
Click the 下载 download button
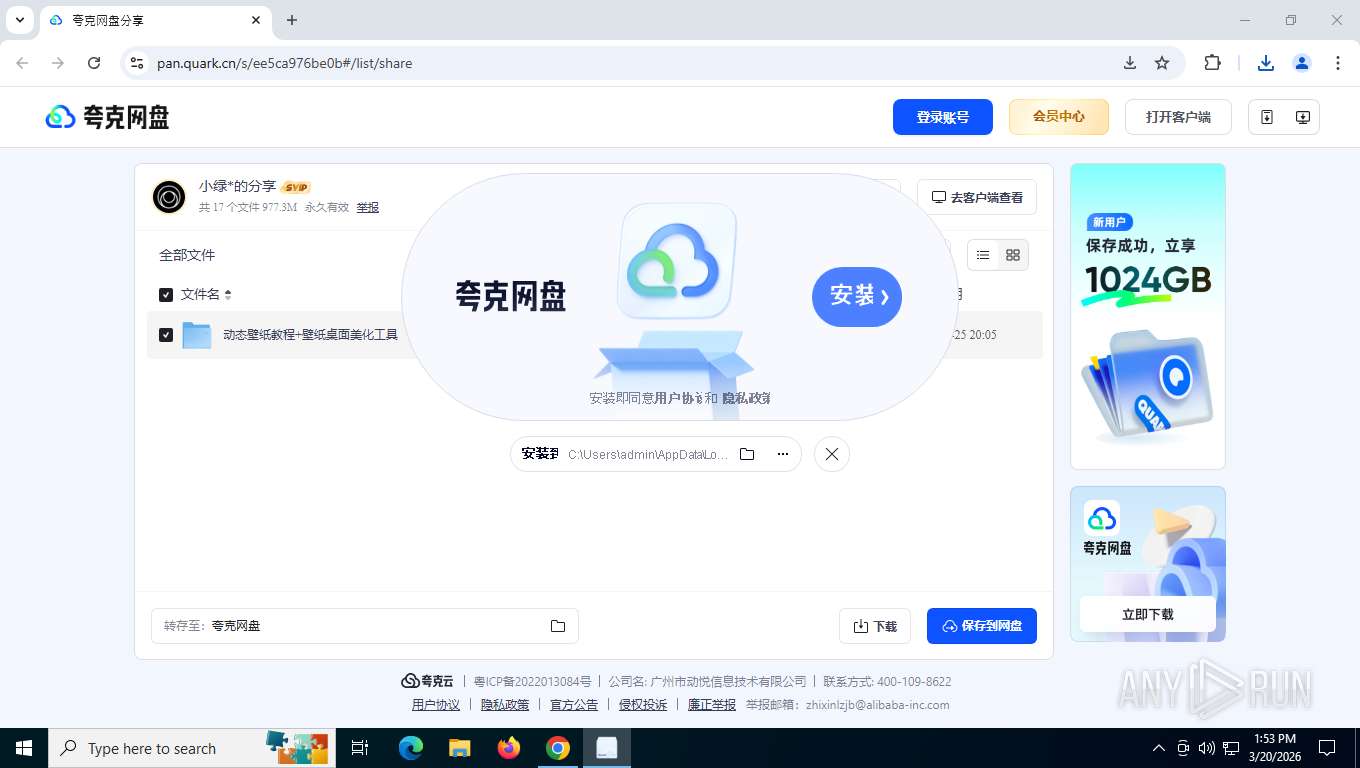click(875, 626)
